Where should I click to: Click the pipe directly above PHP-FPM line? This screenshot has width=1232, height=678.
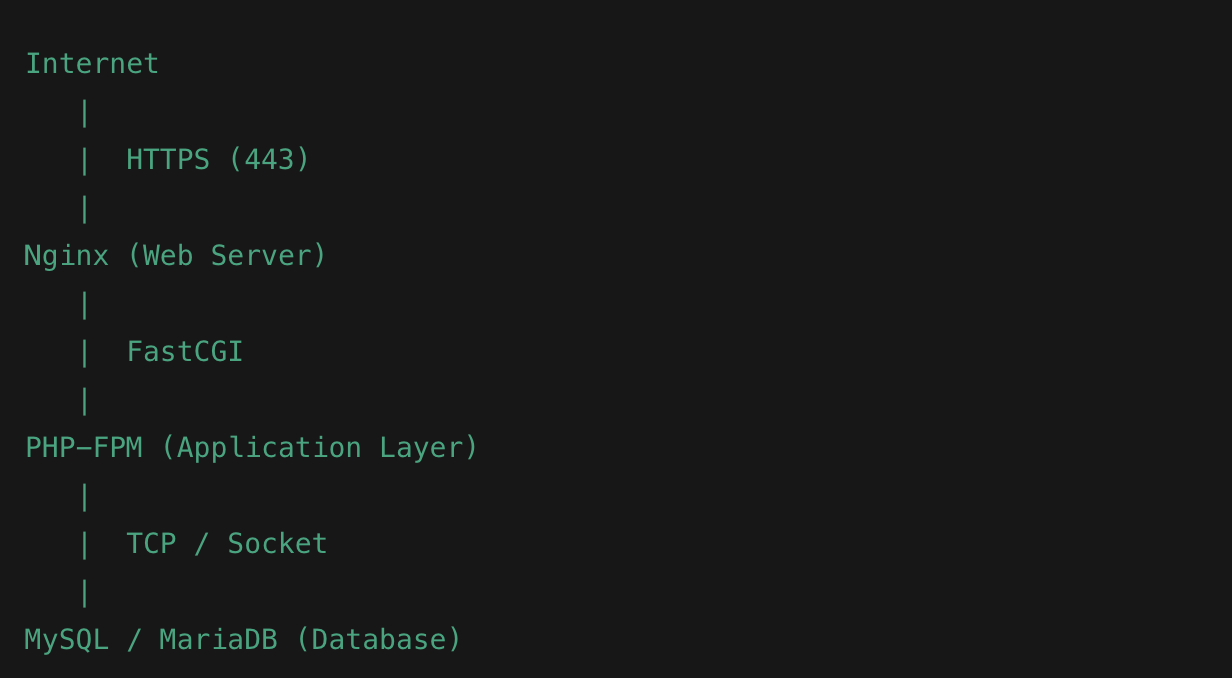click(x=84, y=400)
